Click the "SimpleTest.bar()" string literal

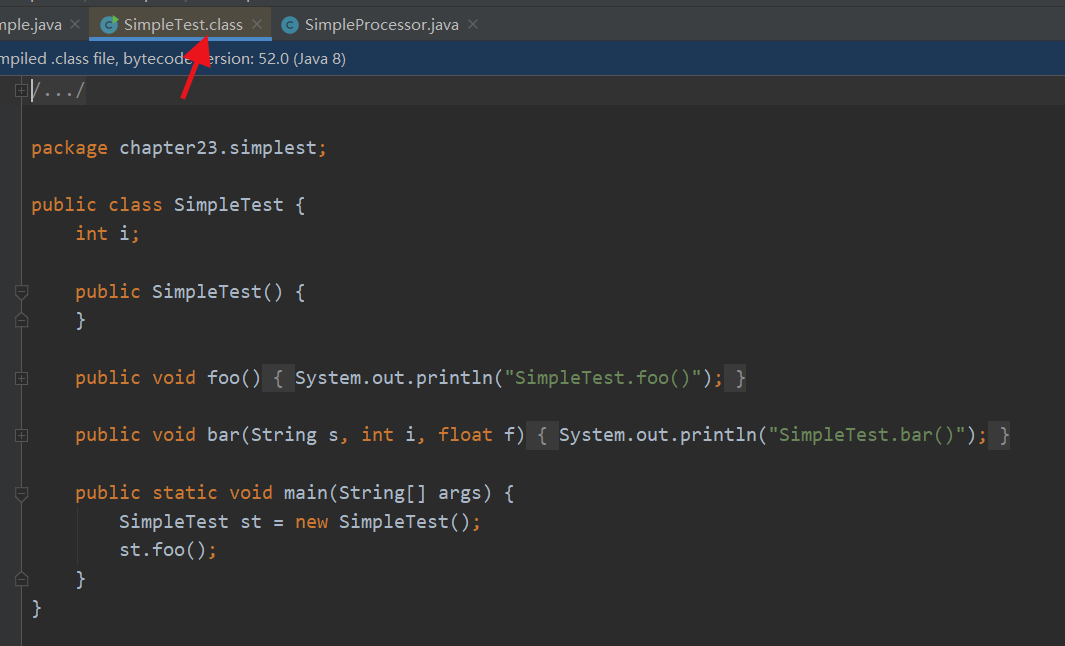[x=867, y=435]
